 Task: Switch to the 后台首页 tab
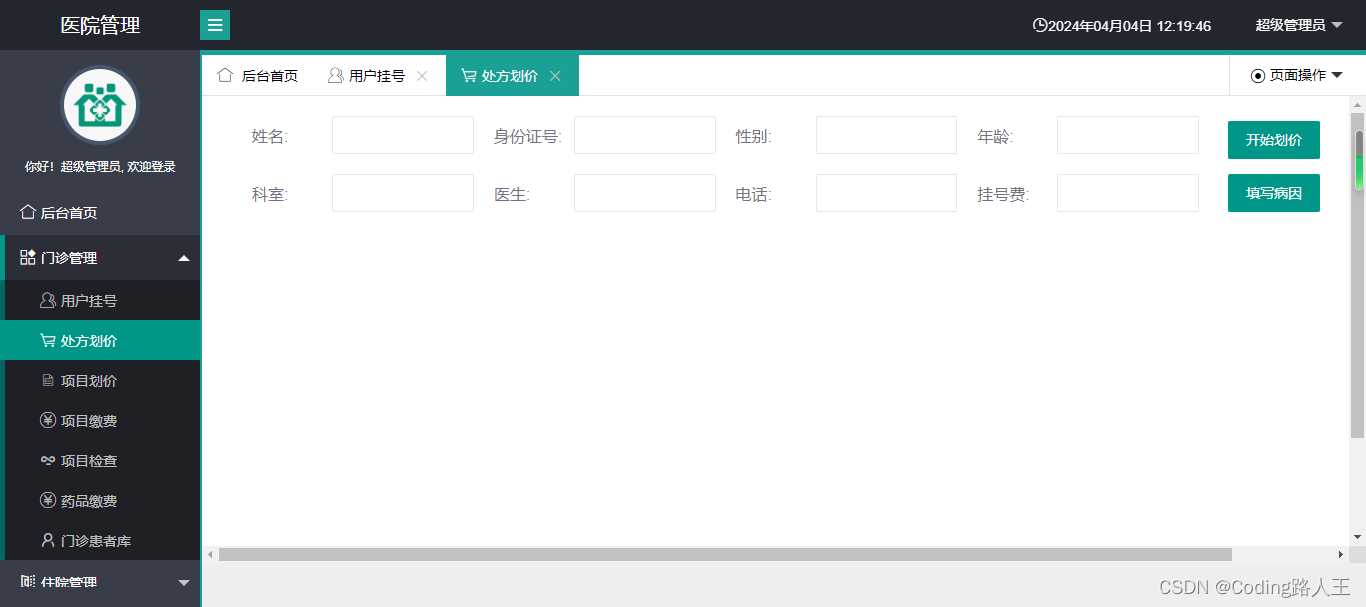(x=257, y=75)
